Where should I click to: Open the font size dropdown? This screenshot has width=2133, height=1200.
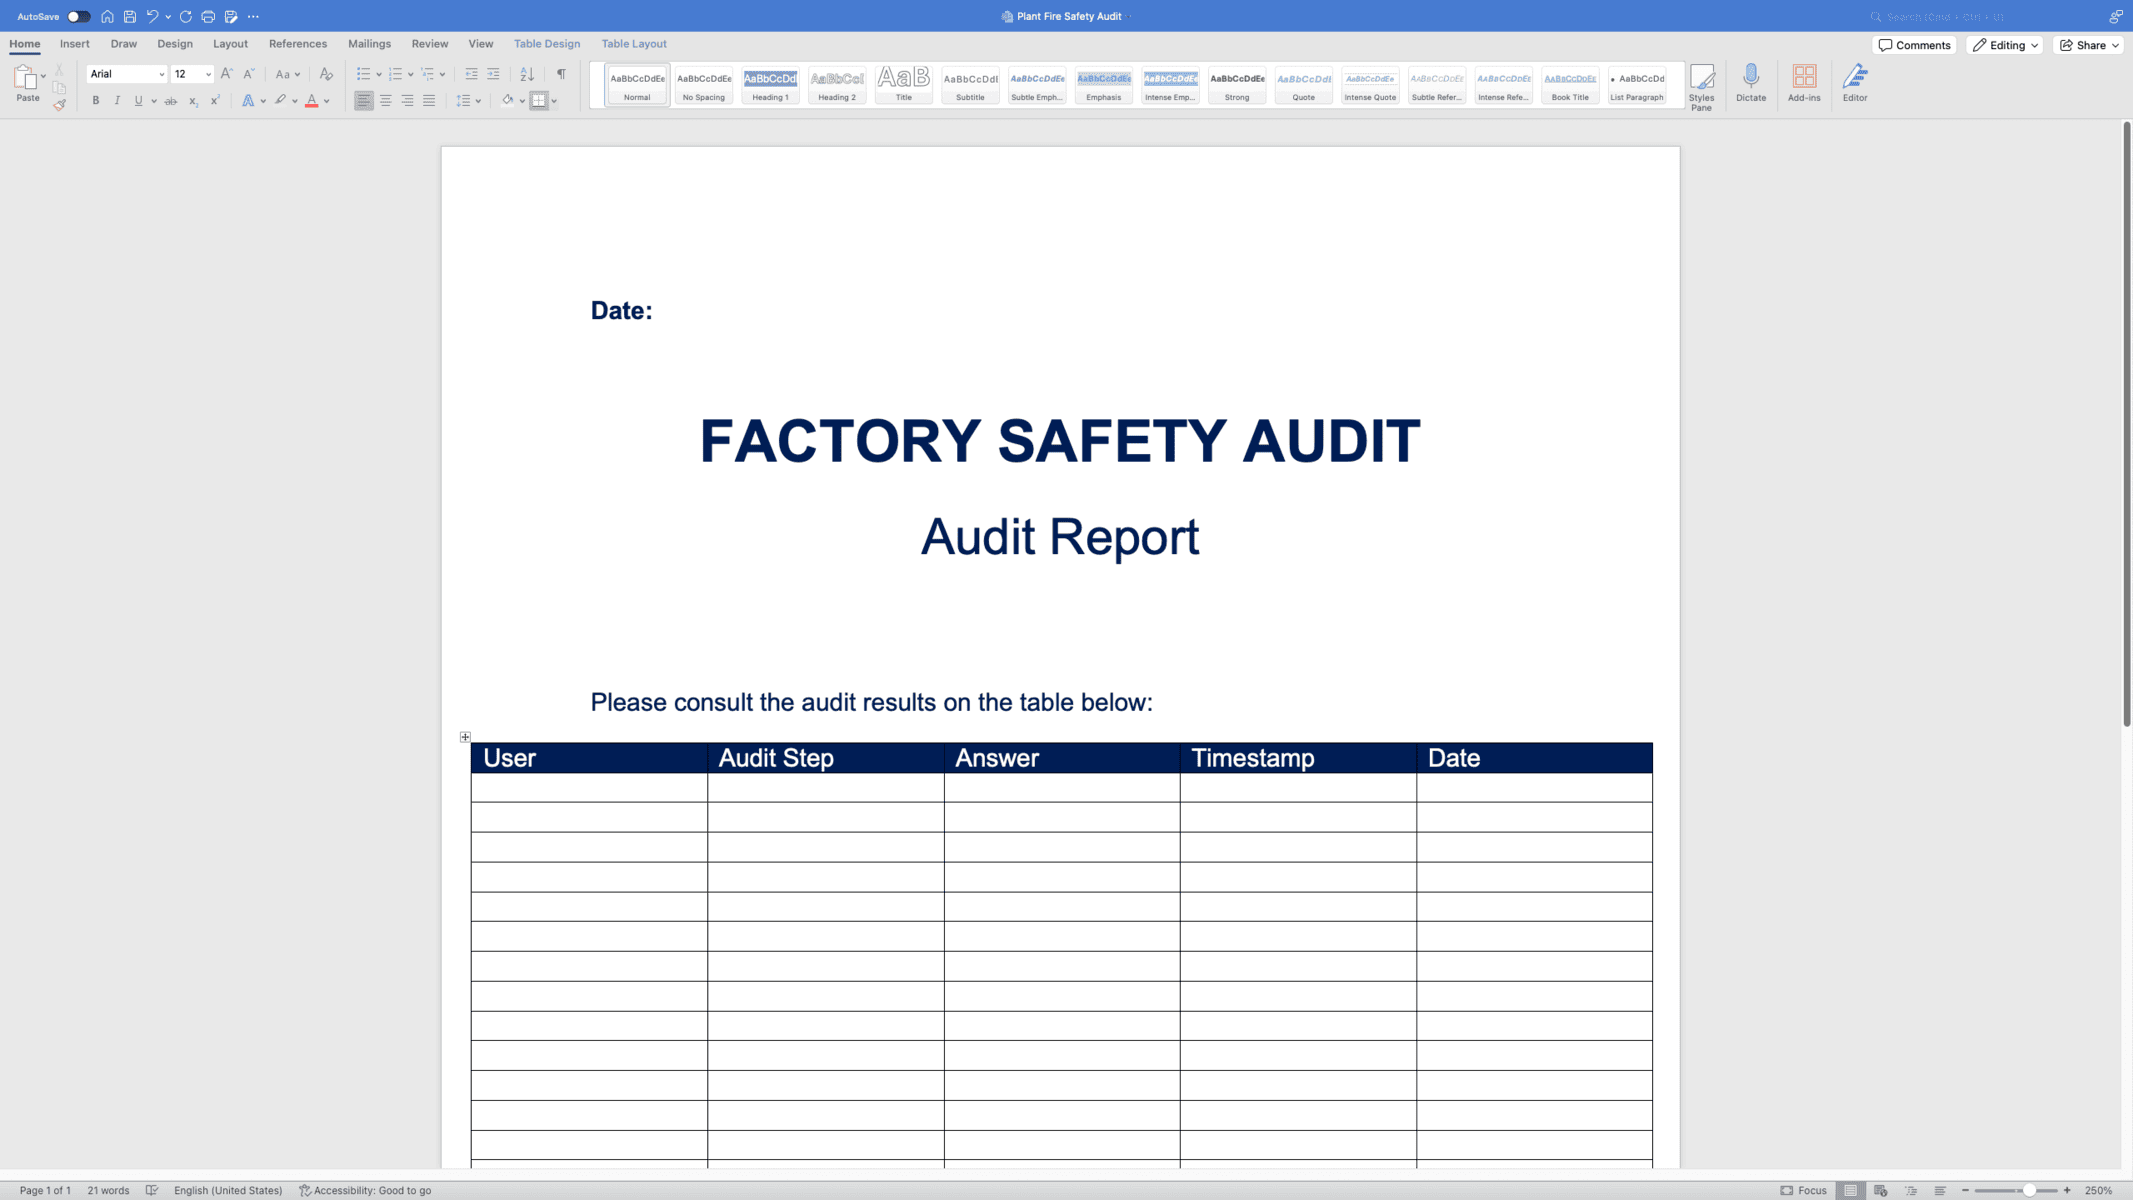click(x=206, y=74)
